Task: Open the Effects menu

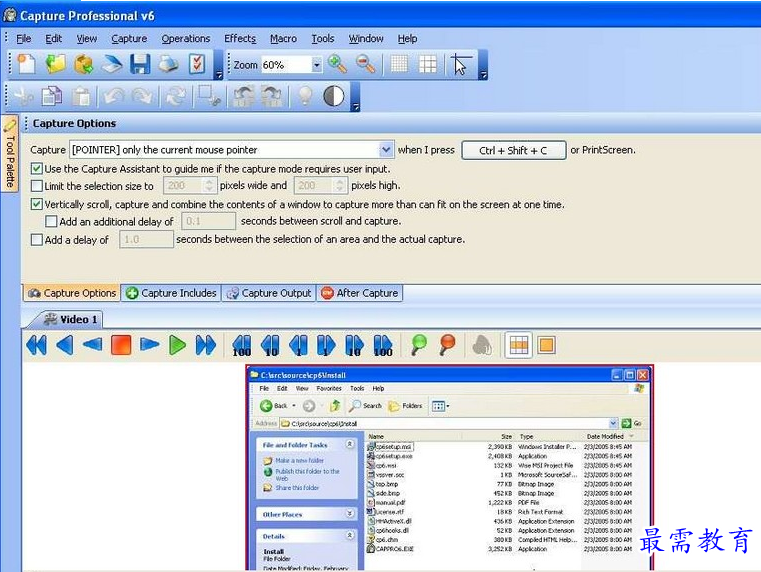Action: pyautogui.click(x=240, y=39)
